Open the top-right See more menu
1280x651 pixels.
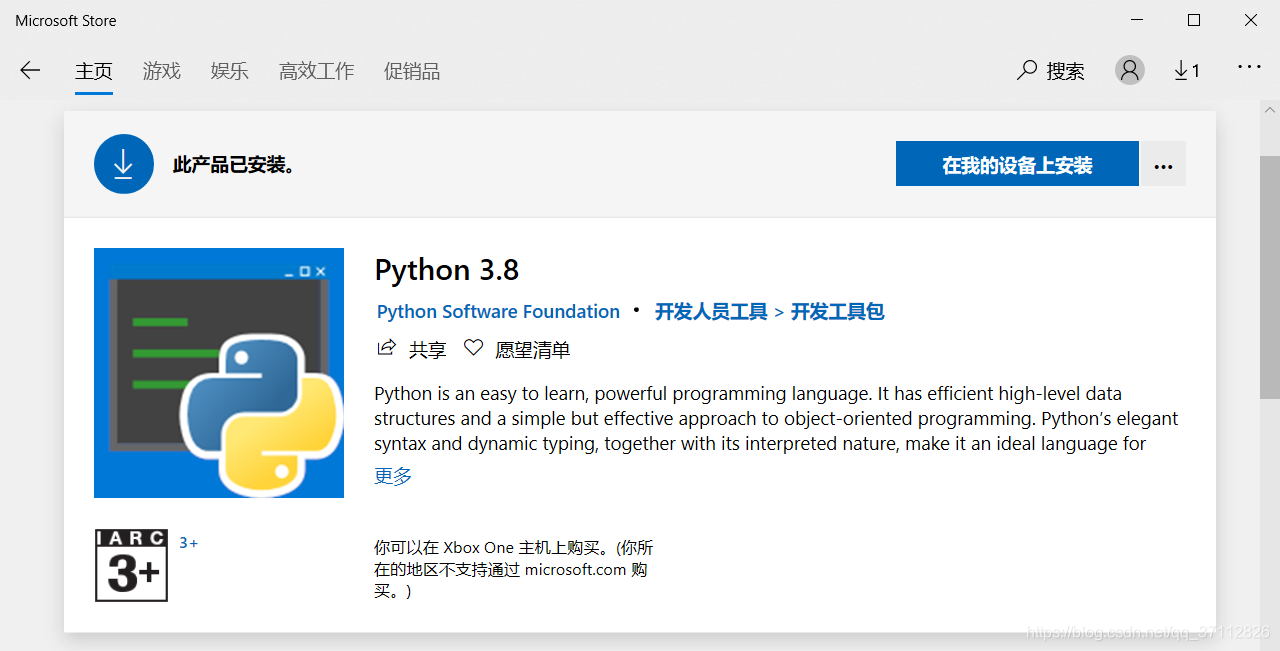click(1249, 67)
